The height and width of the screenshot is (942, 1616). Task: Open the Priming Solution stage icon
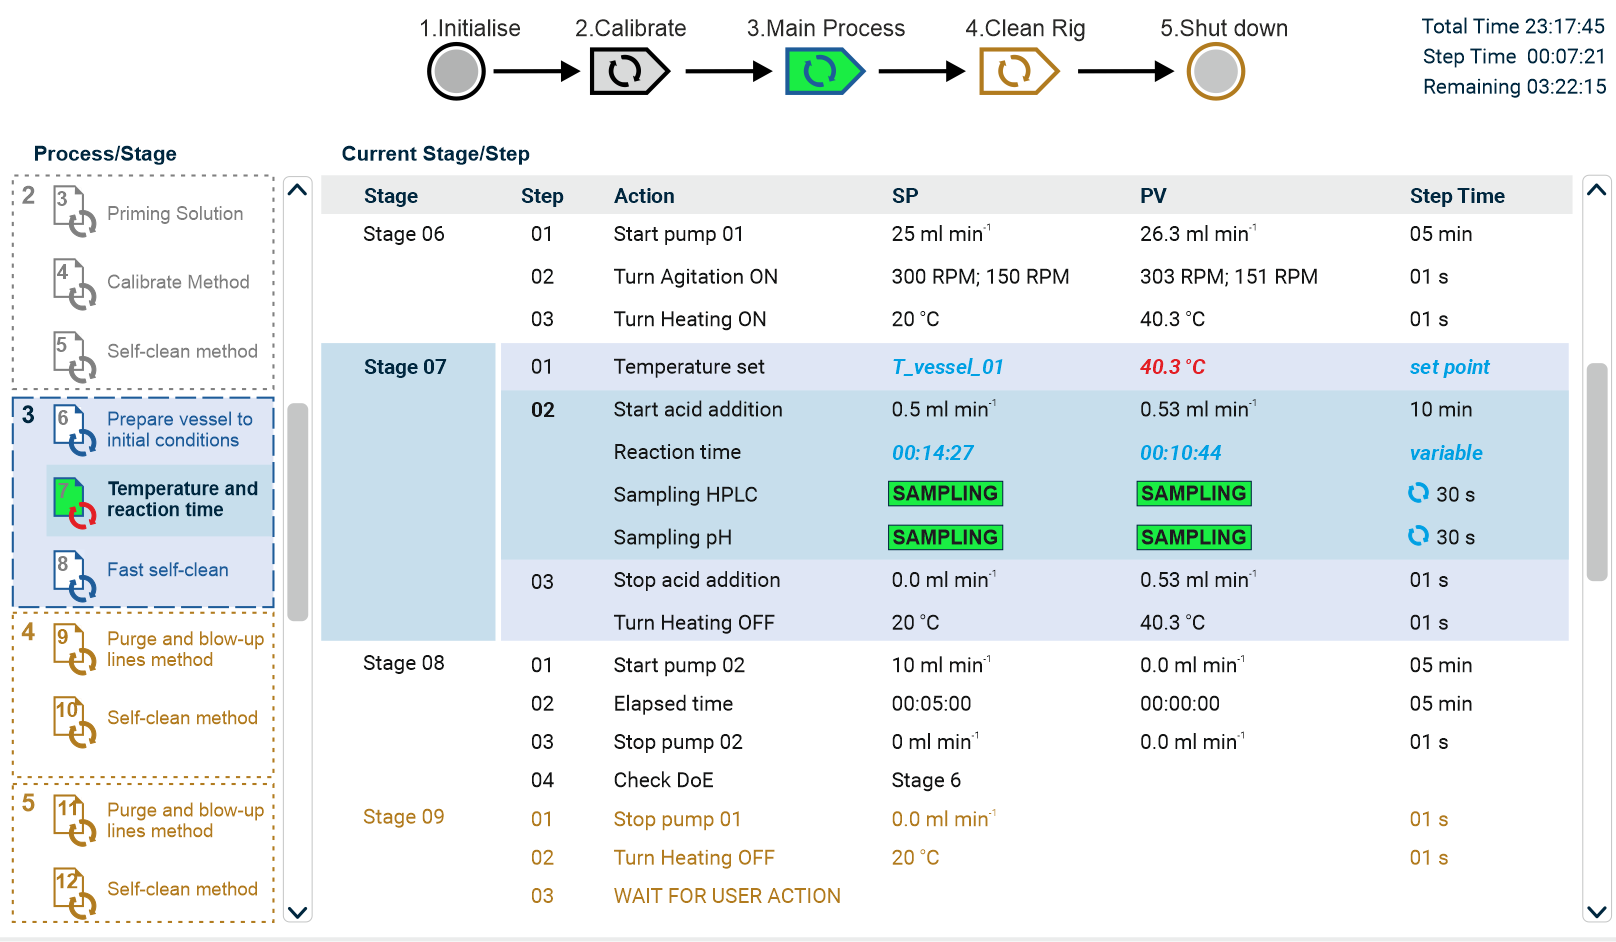coord(73,212)
